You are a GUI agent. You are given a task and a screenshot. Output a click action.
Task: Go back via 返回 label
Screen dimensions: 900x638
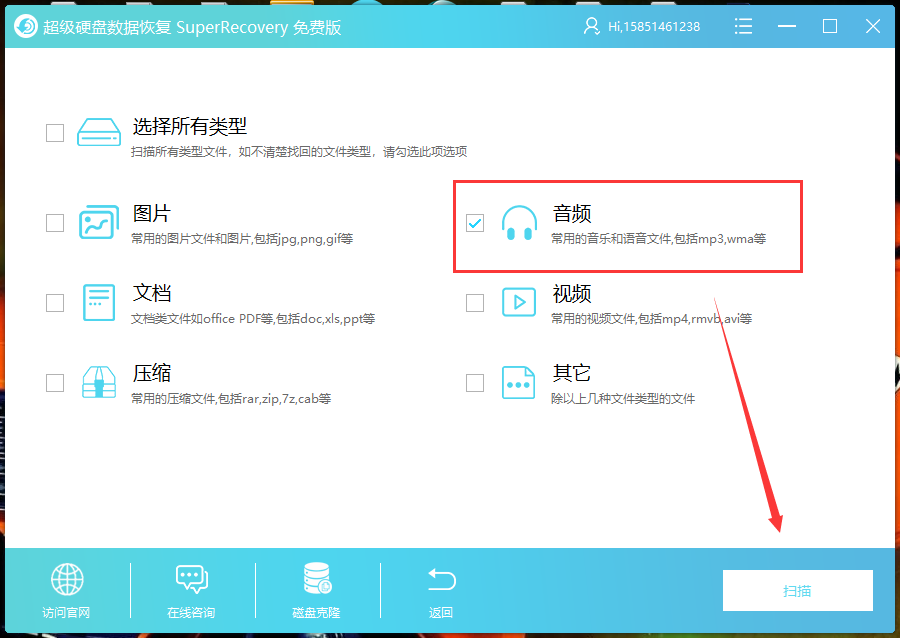(x=441, y=613)
